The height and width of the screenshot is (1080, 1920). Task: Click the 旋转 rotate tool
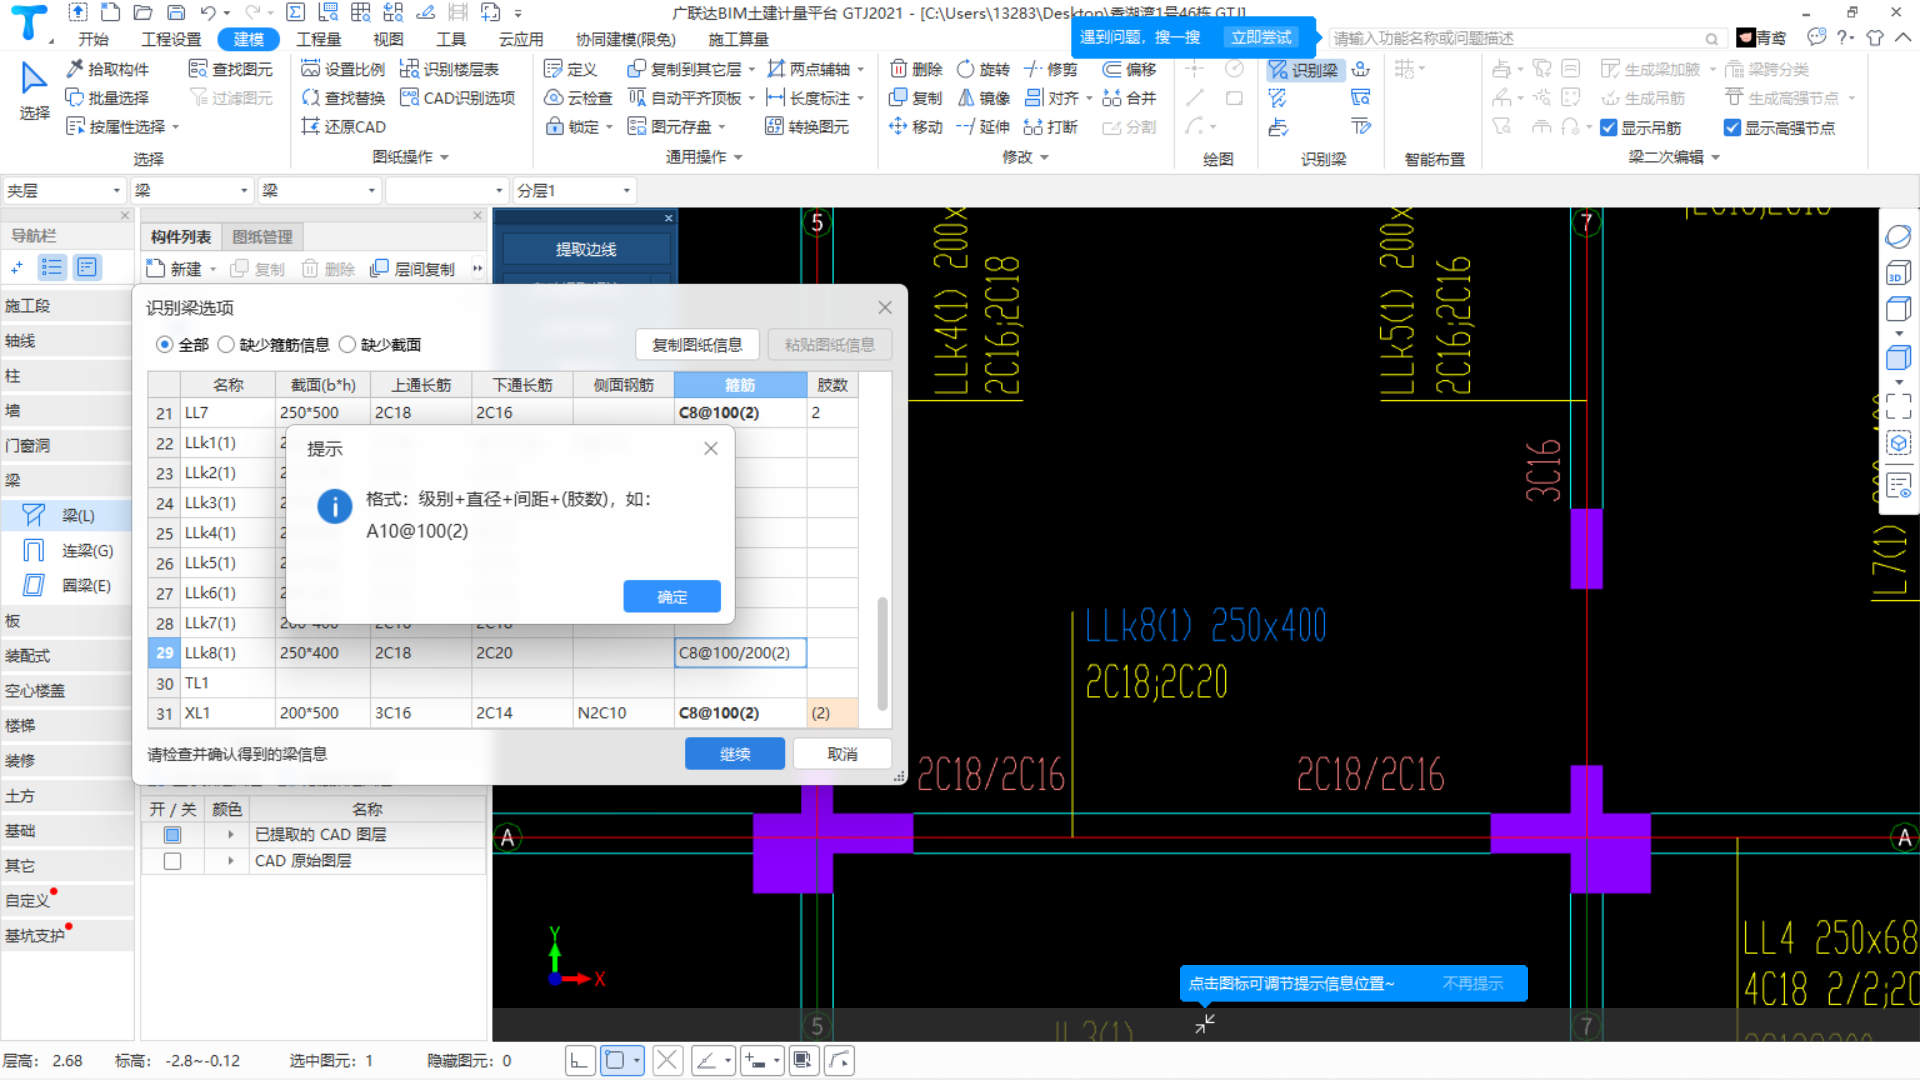(984, 69)
